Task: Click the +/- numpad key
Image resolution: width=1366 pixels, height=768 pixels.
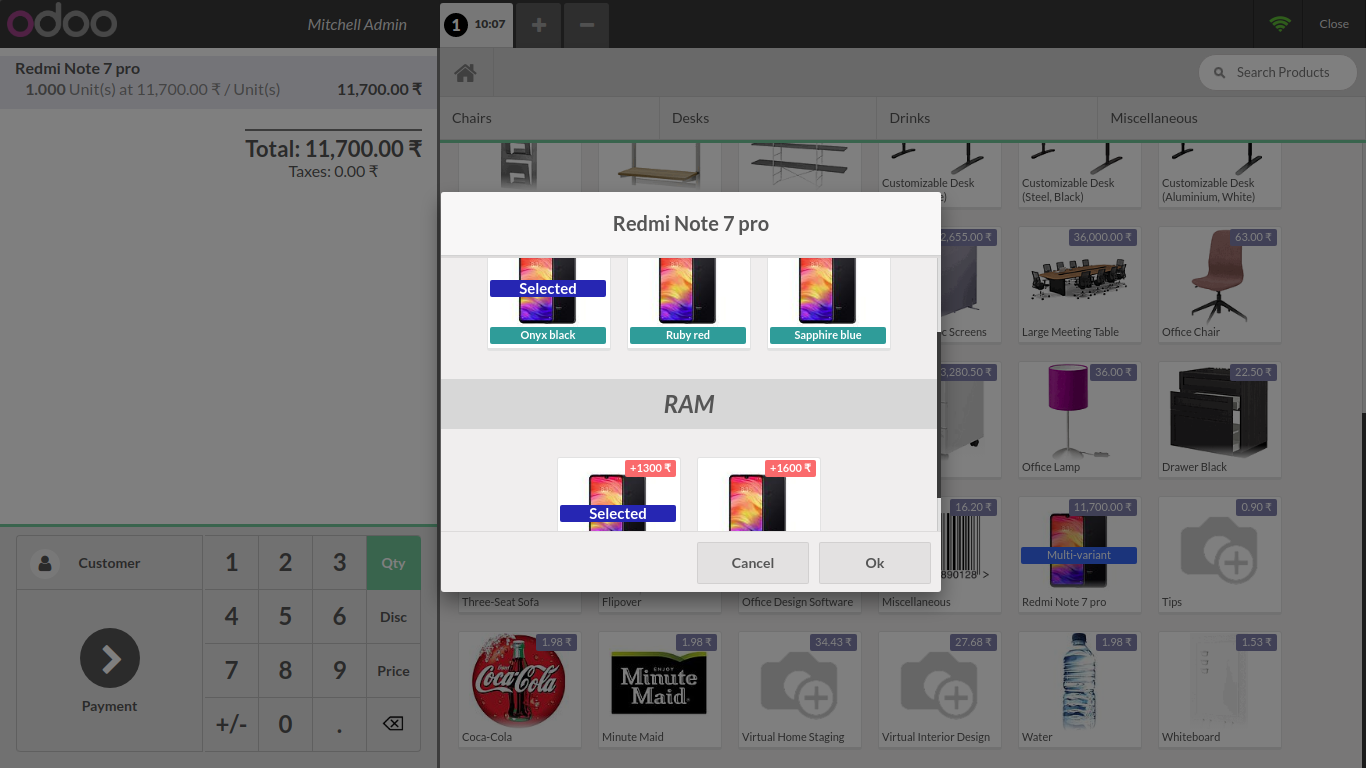Action: 231,724
